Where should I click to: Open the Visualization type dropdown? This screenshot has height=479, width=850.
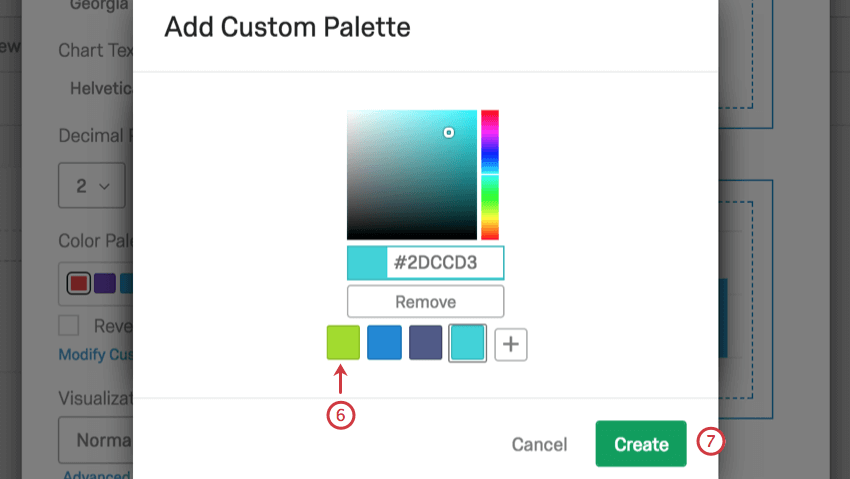point(95,440)
